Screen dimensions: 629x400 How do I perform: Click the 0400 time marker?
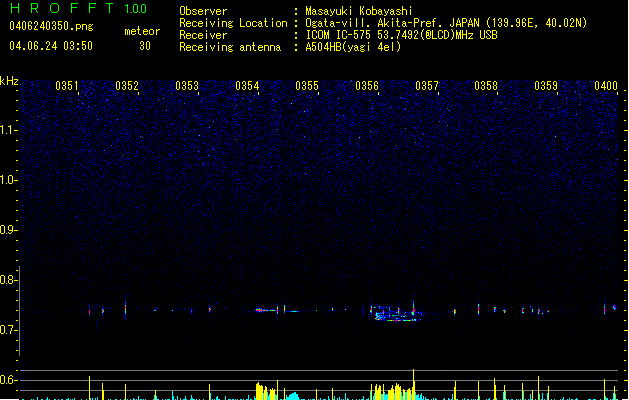pyautogui.click(x=606, y=86)
